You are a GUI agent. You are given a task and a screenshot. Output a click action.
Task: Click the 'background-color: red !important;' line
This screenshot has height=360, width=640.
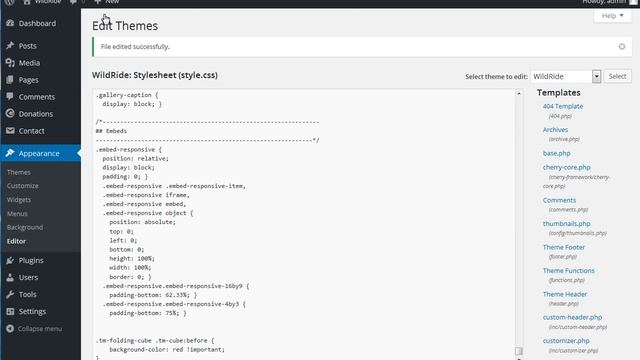[167, 350]
